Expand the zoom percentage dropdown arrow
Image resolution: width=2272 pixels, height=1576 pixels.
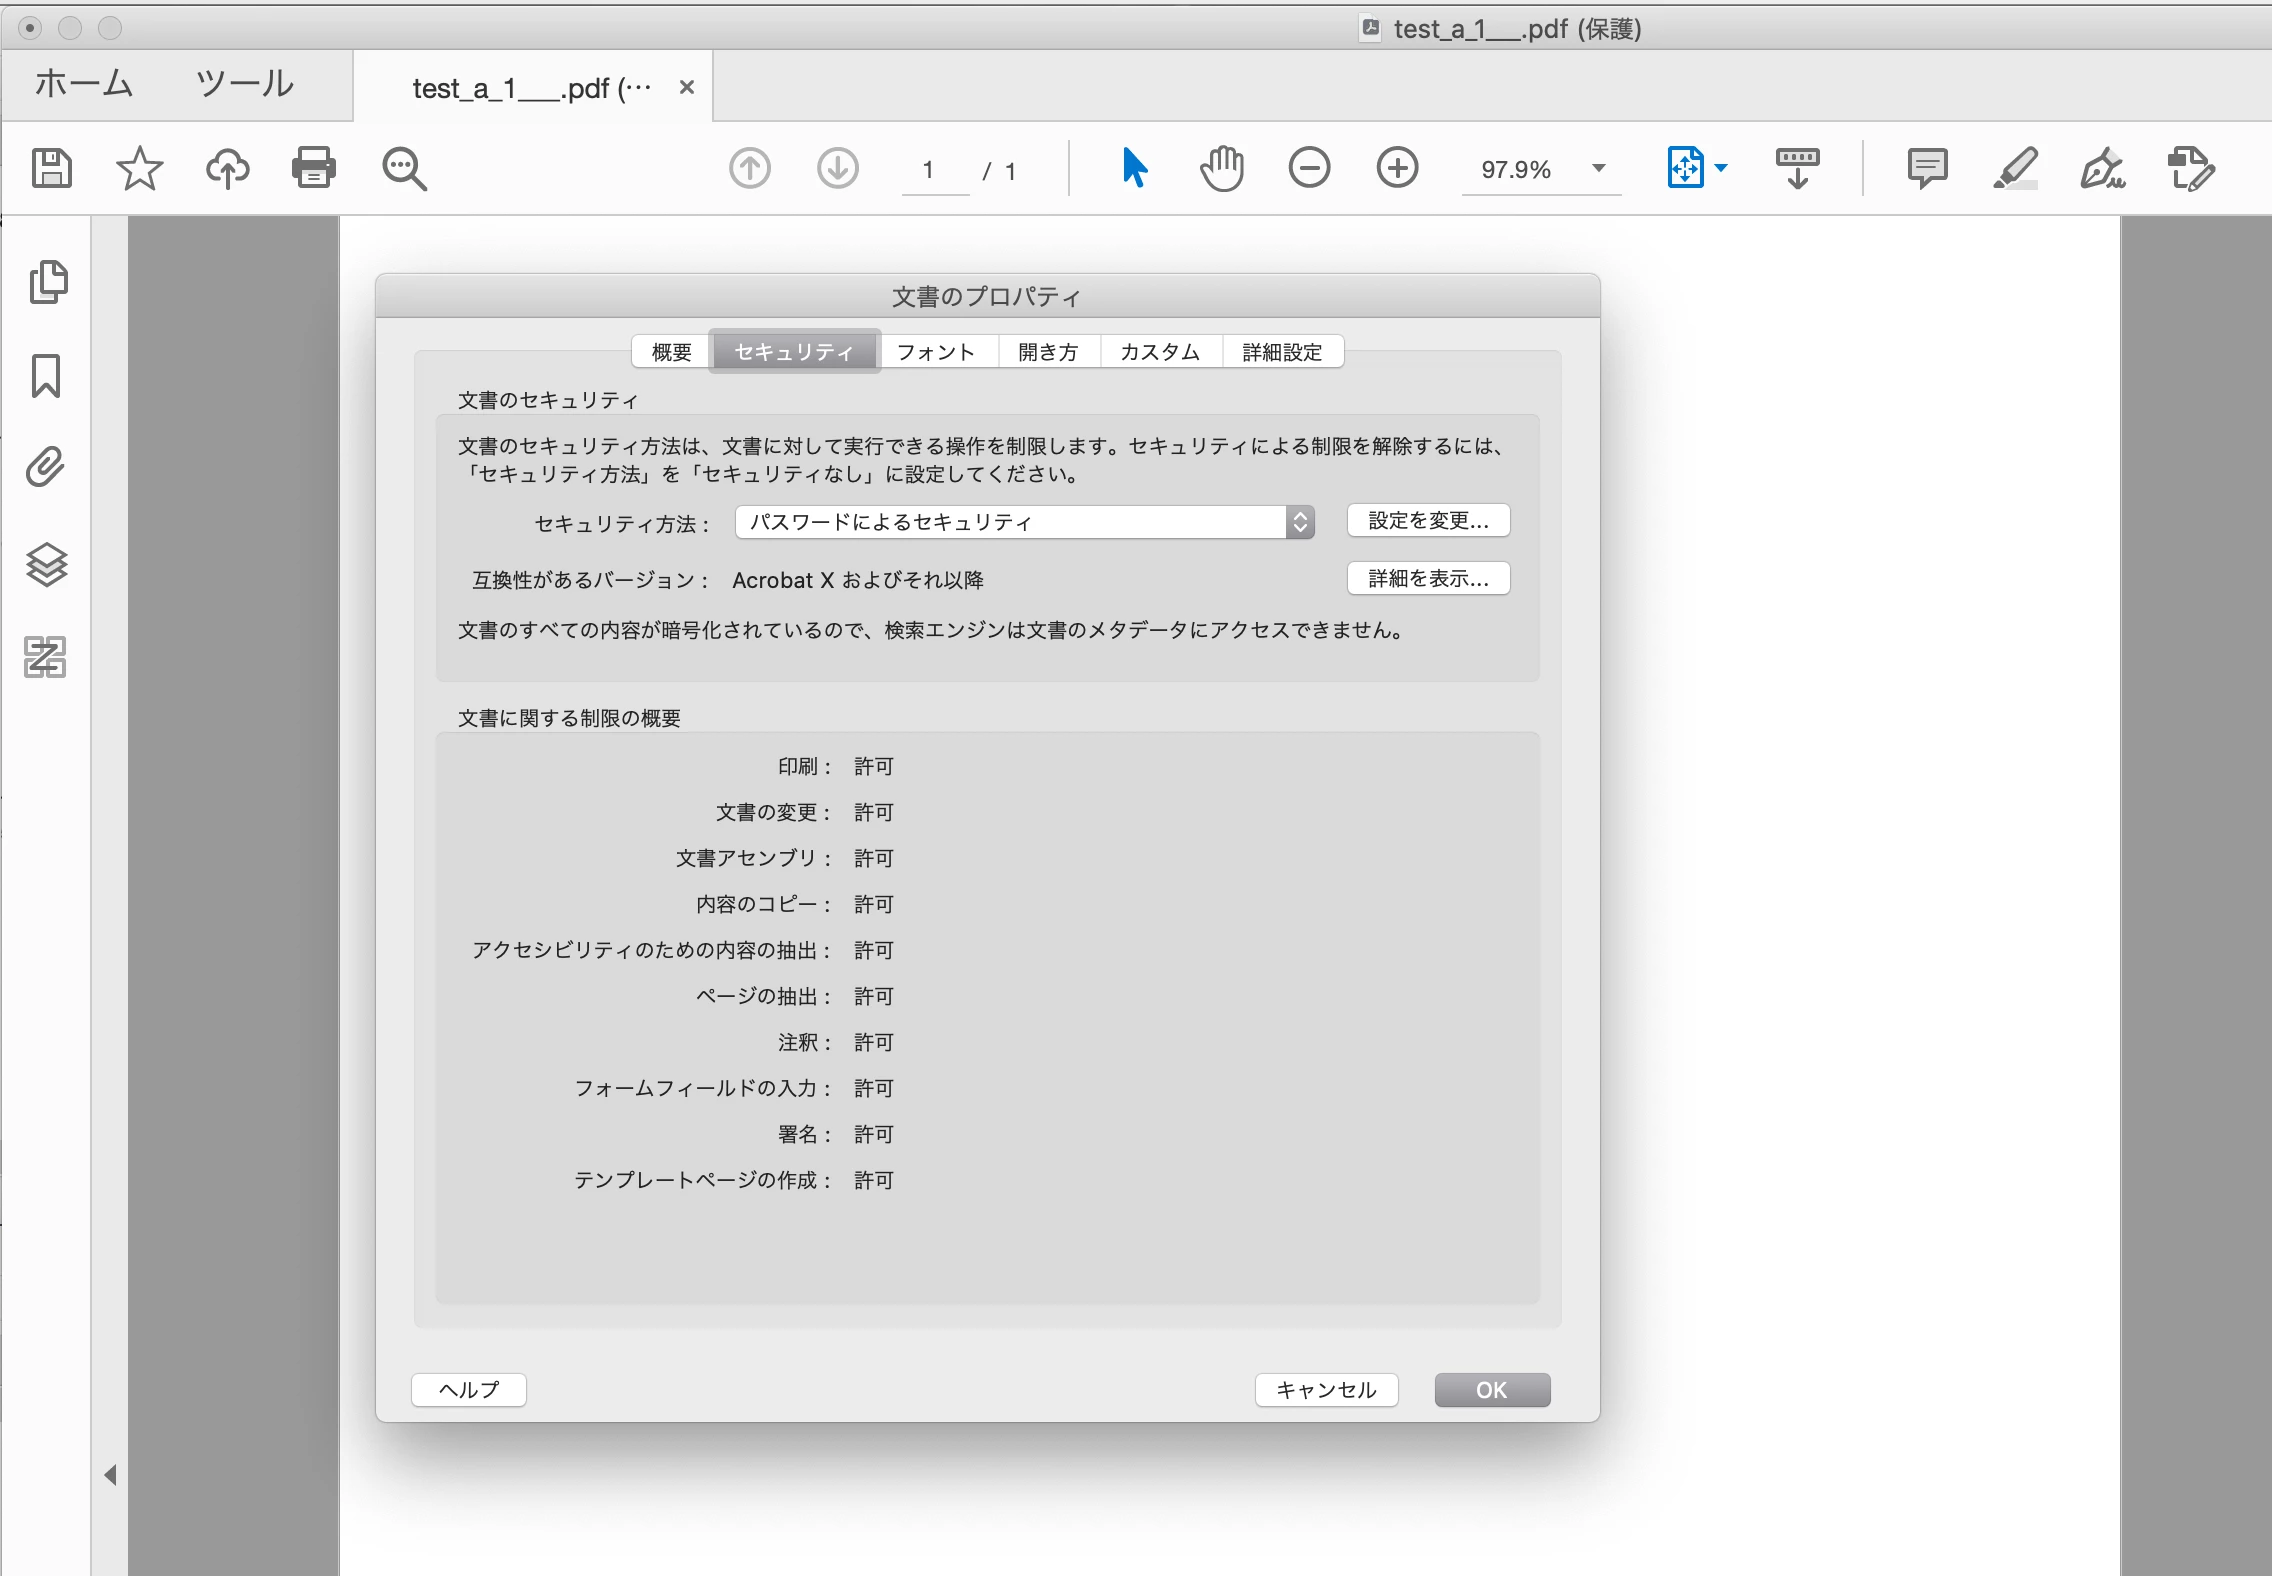1599,168
